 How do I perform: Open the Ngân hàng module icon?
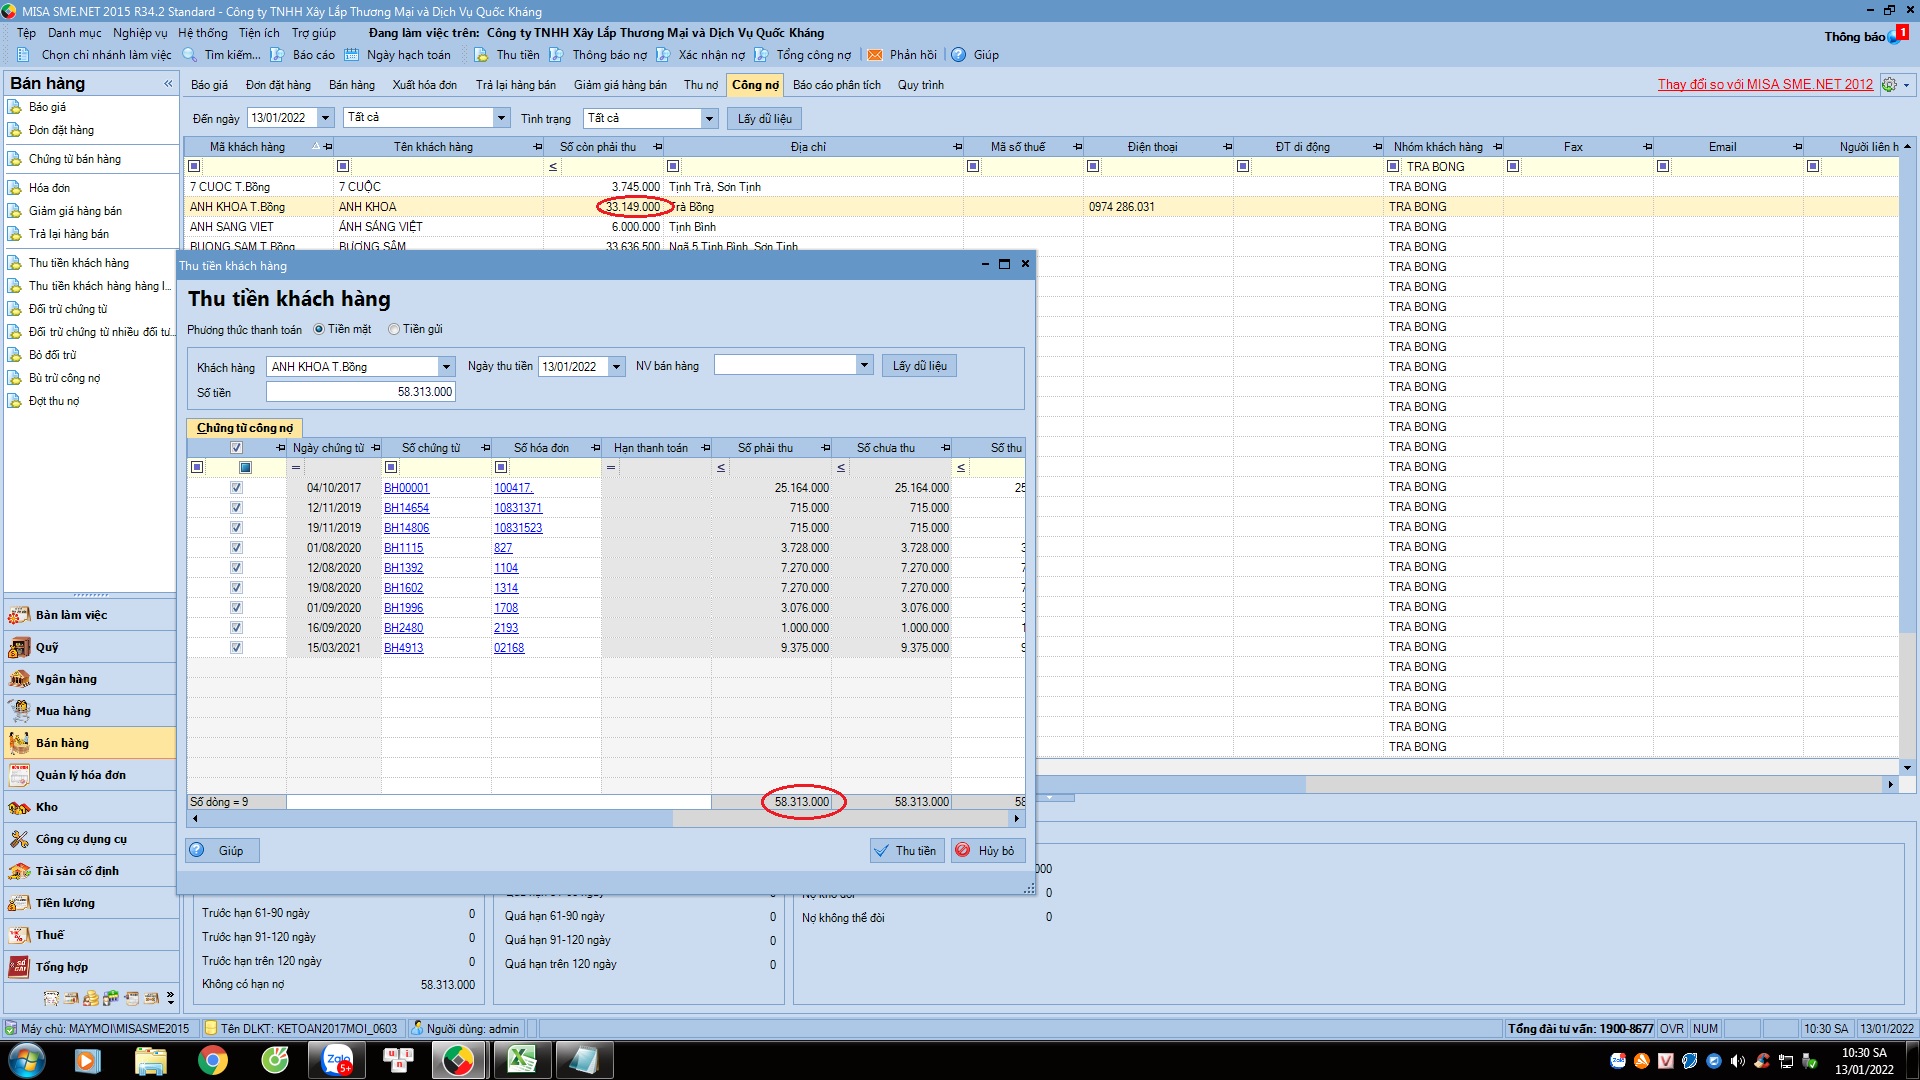pos(19,679)
